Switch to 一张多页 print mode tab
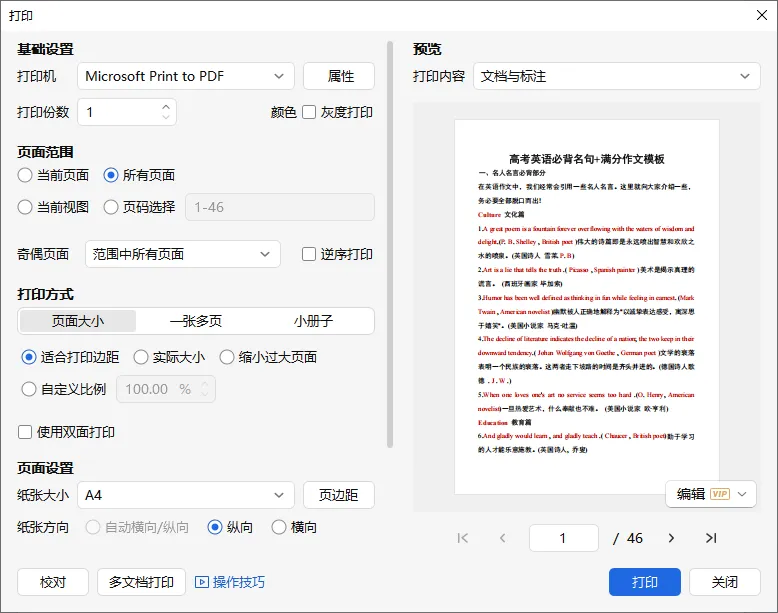The width and height of the screenshot is (778, 613). (x=196, y=321)
